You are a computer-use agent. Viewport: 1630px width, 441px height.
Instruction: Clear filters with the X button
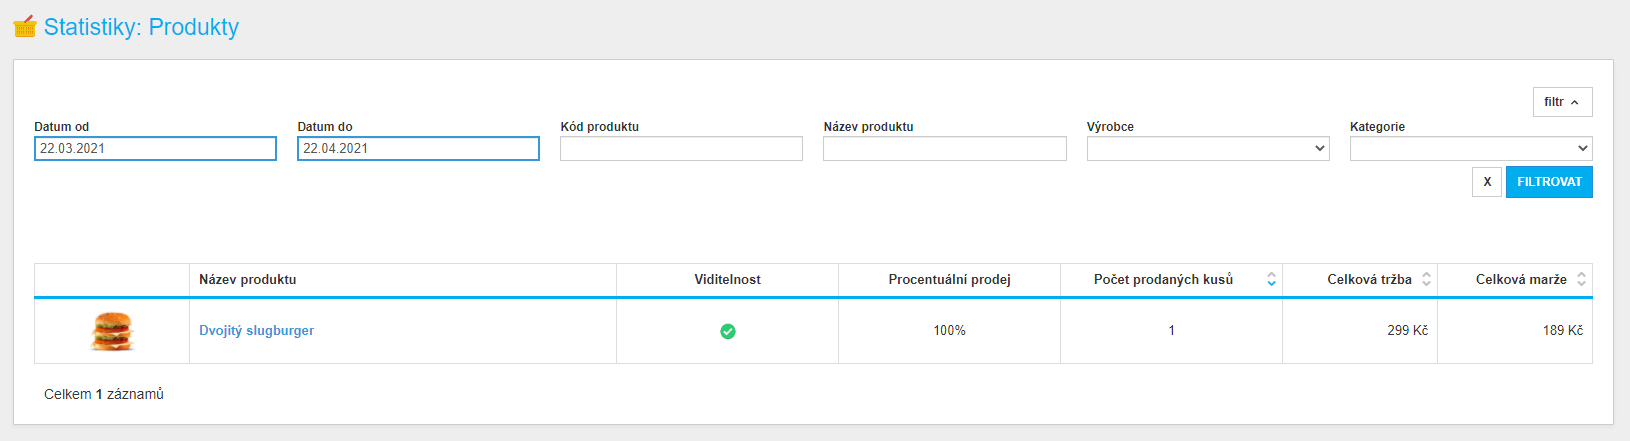click(1487, 182)
